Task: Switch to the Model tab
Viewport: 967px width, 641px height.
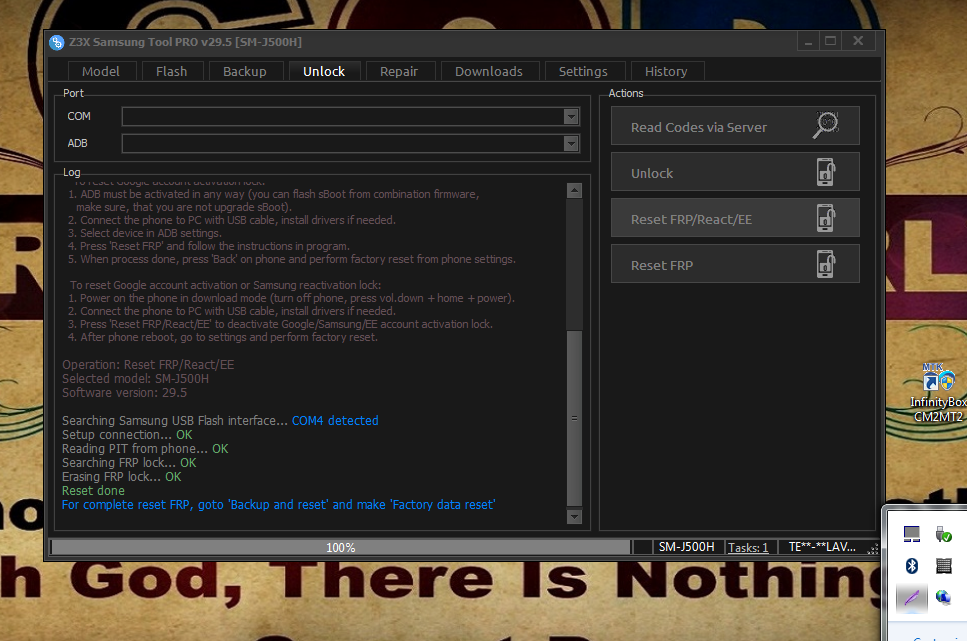Action: pos(101,72)
